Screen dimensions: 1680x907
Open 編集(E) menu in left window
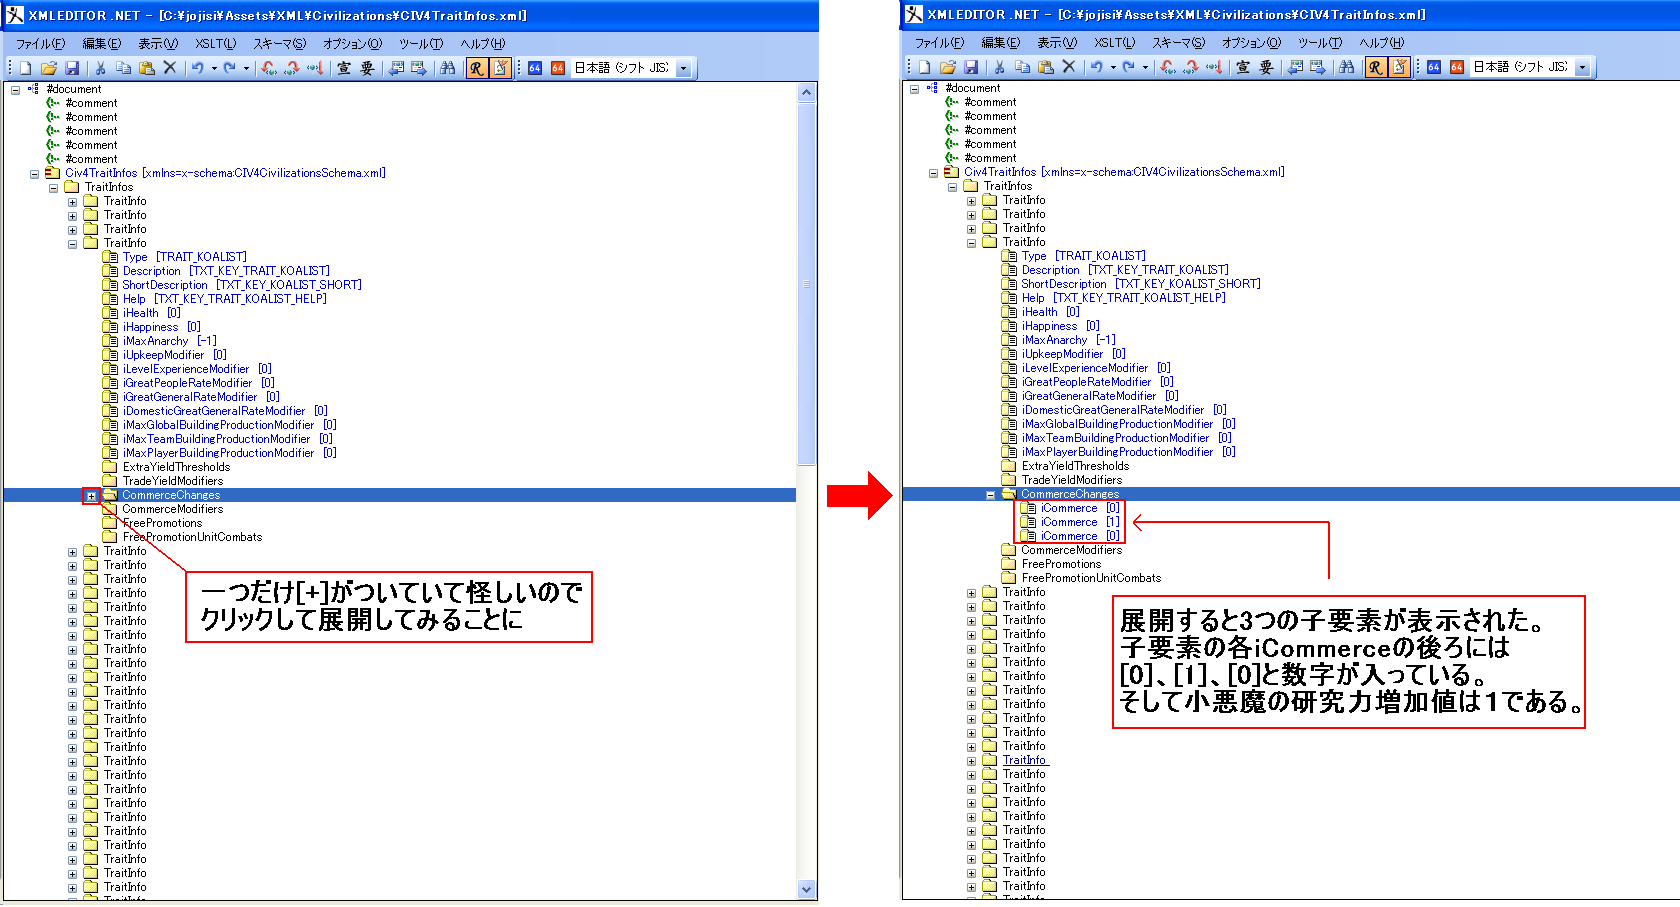pos(102,44)
